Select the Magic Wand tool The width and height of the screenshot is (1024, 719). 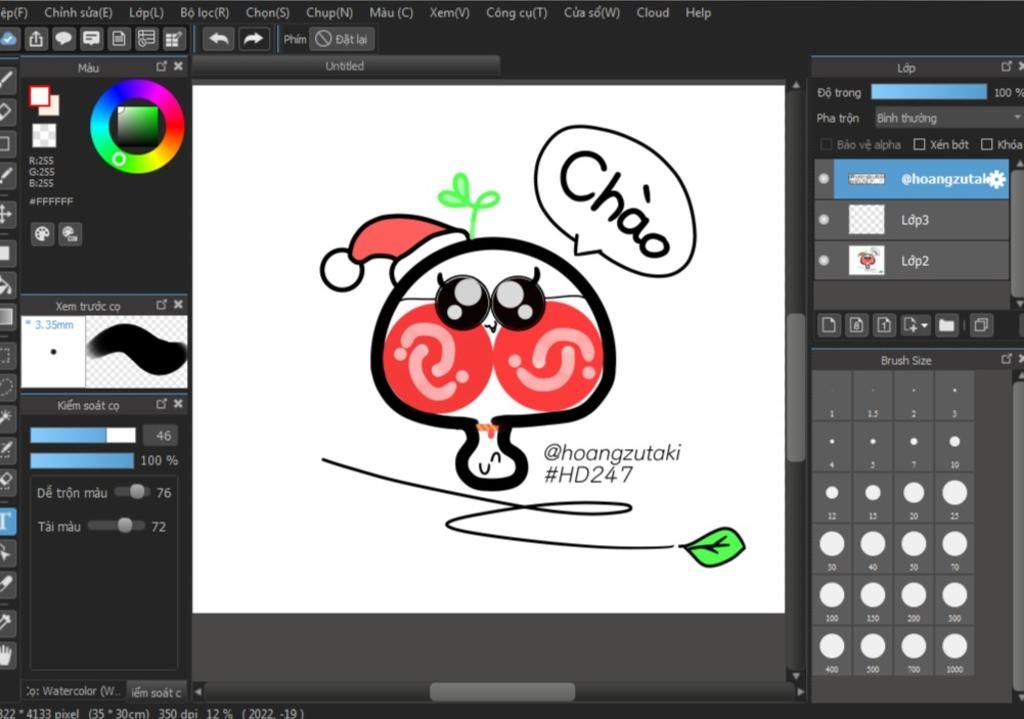tap(7, 417)
